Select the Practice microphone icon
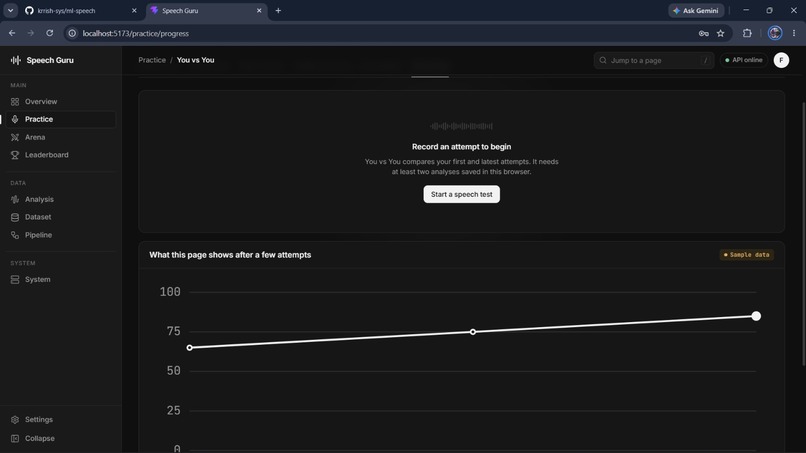 (15, 119)
